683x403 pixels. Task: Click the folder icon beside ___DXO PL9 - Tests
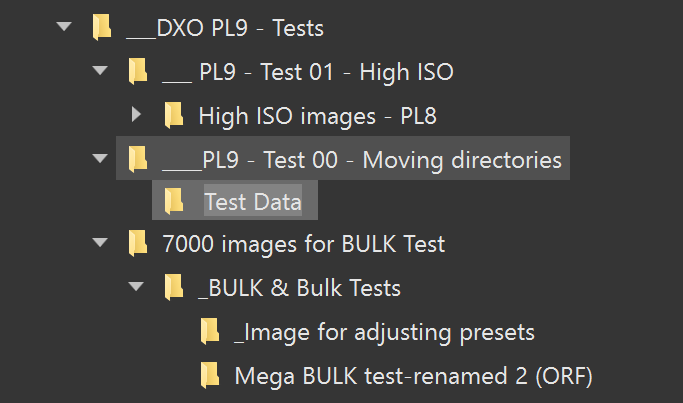pyautogui.click(x=101, y=28)
